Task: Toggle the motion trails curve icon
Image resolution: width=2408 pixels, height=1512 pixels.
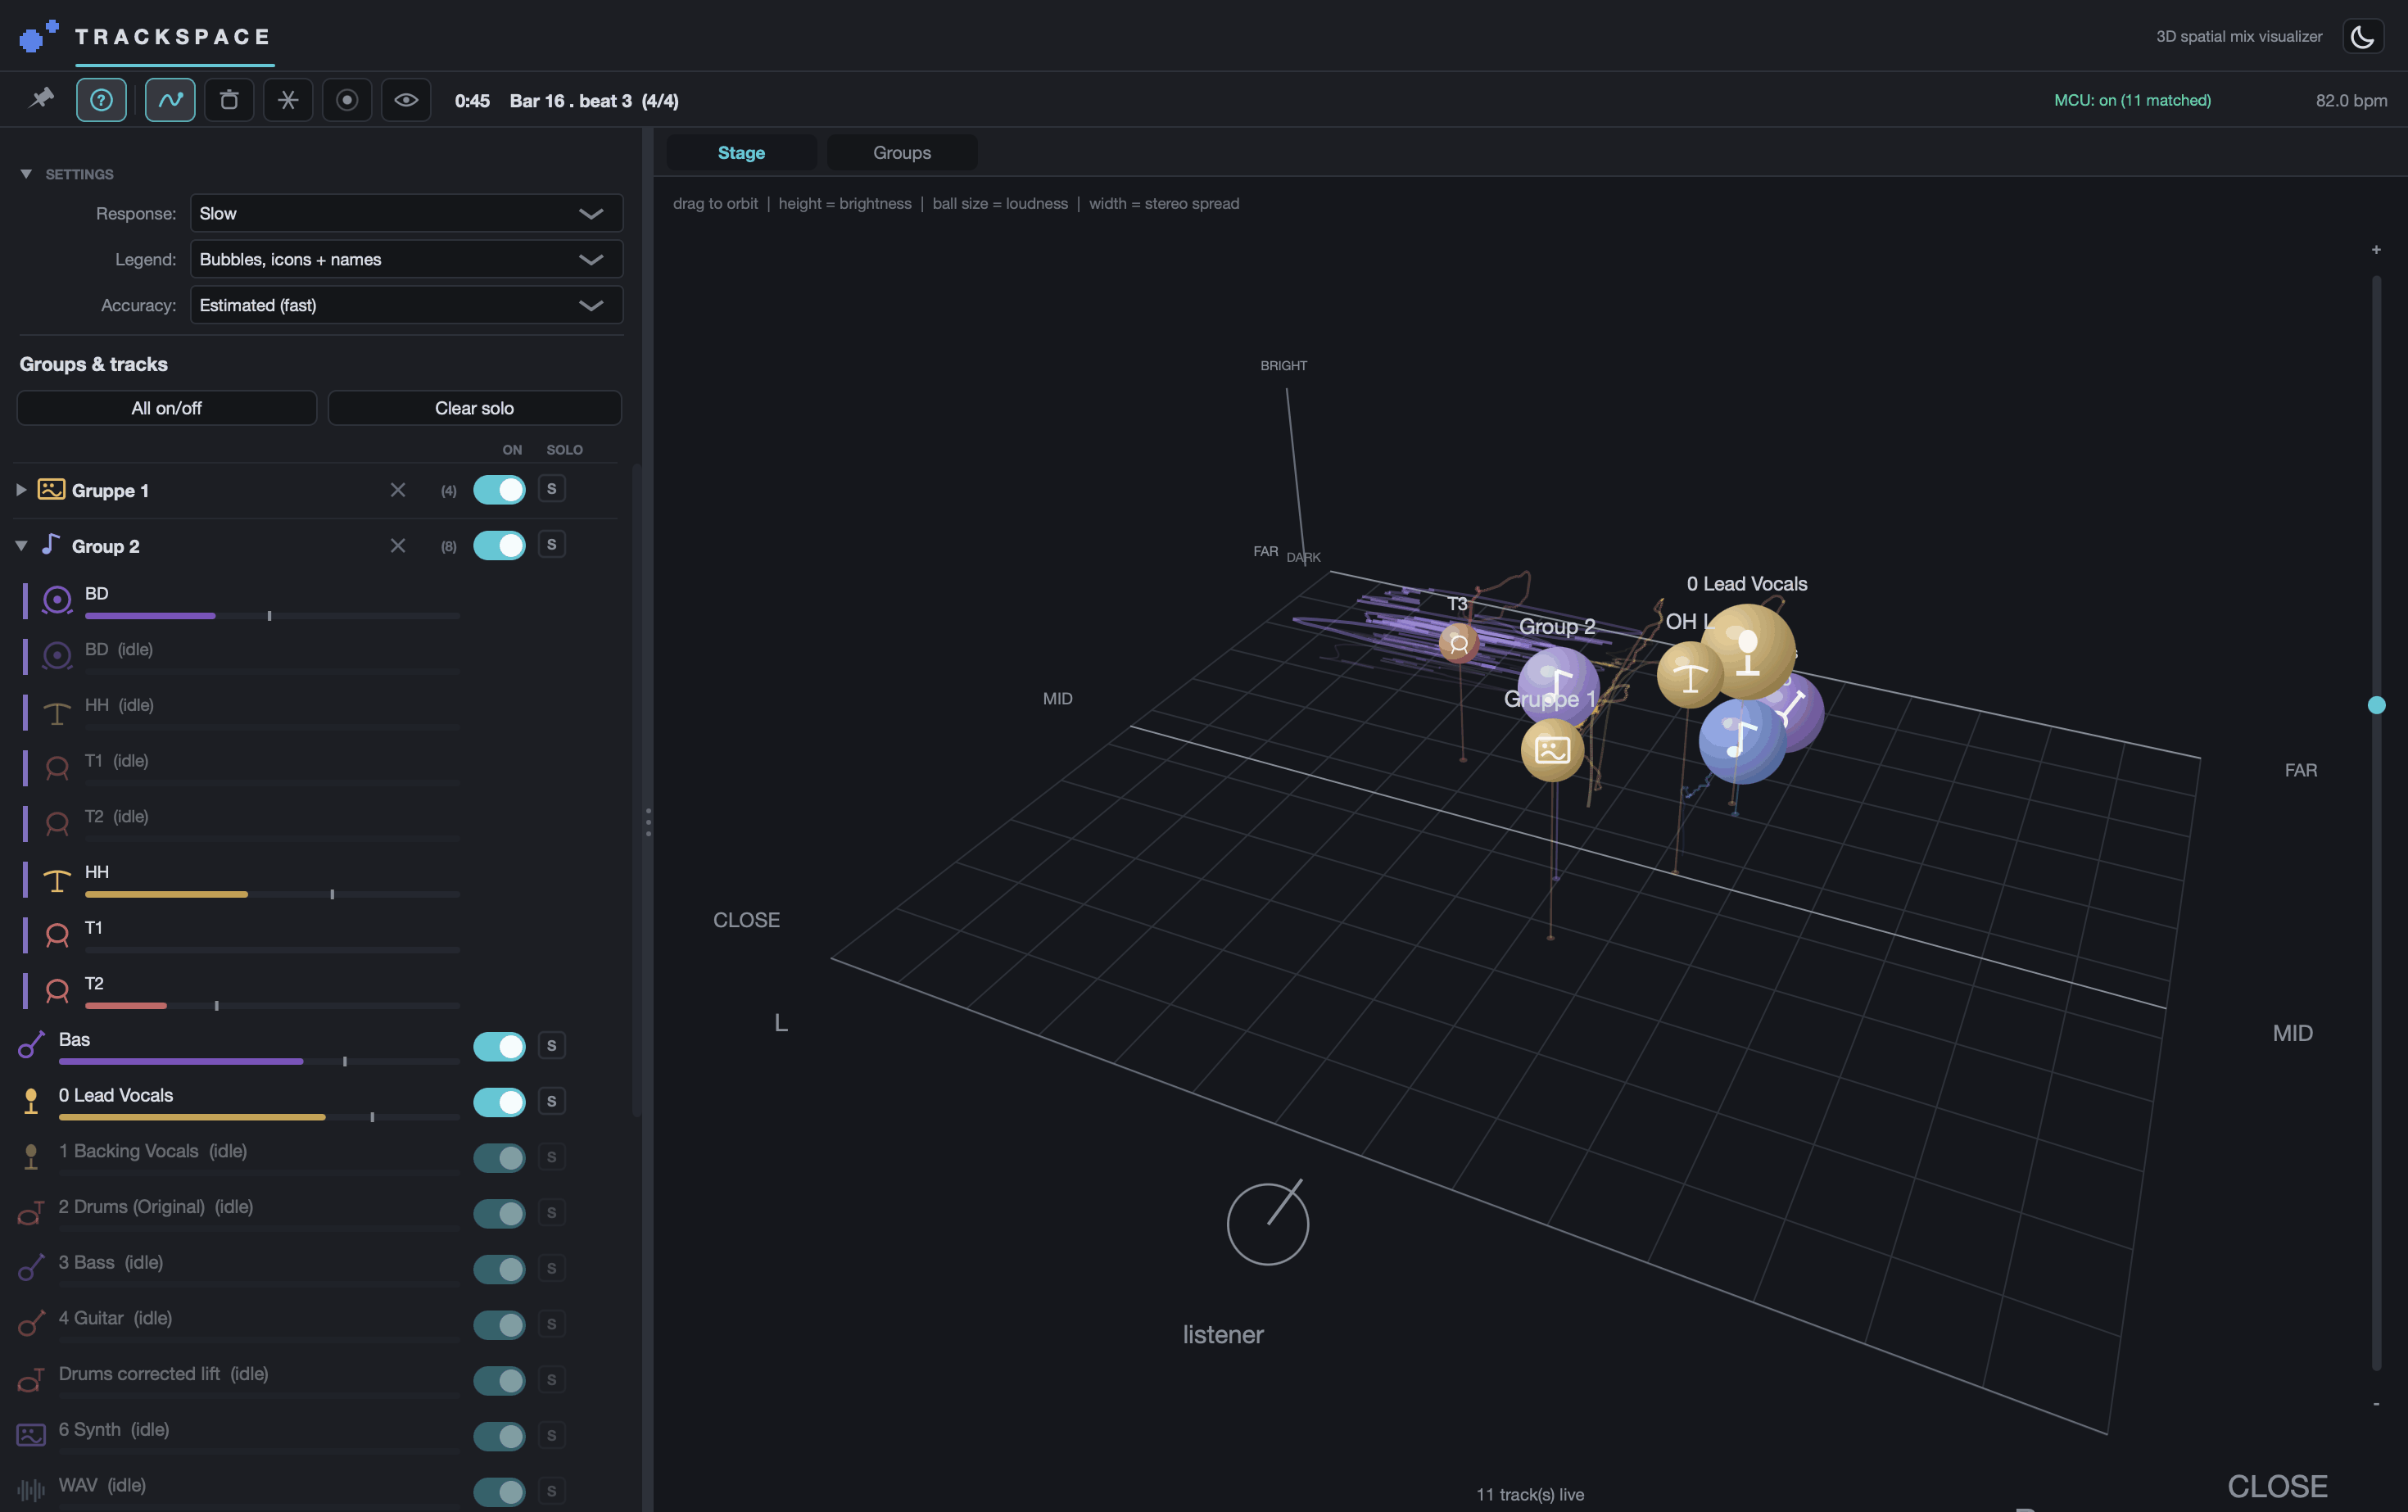Action: pos(170,100)
